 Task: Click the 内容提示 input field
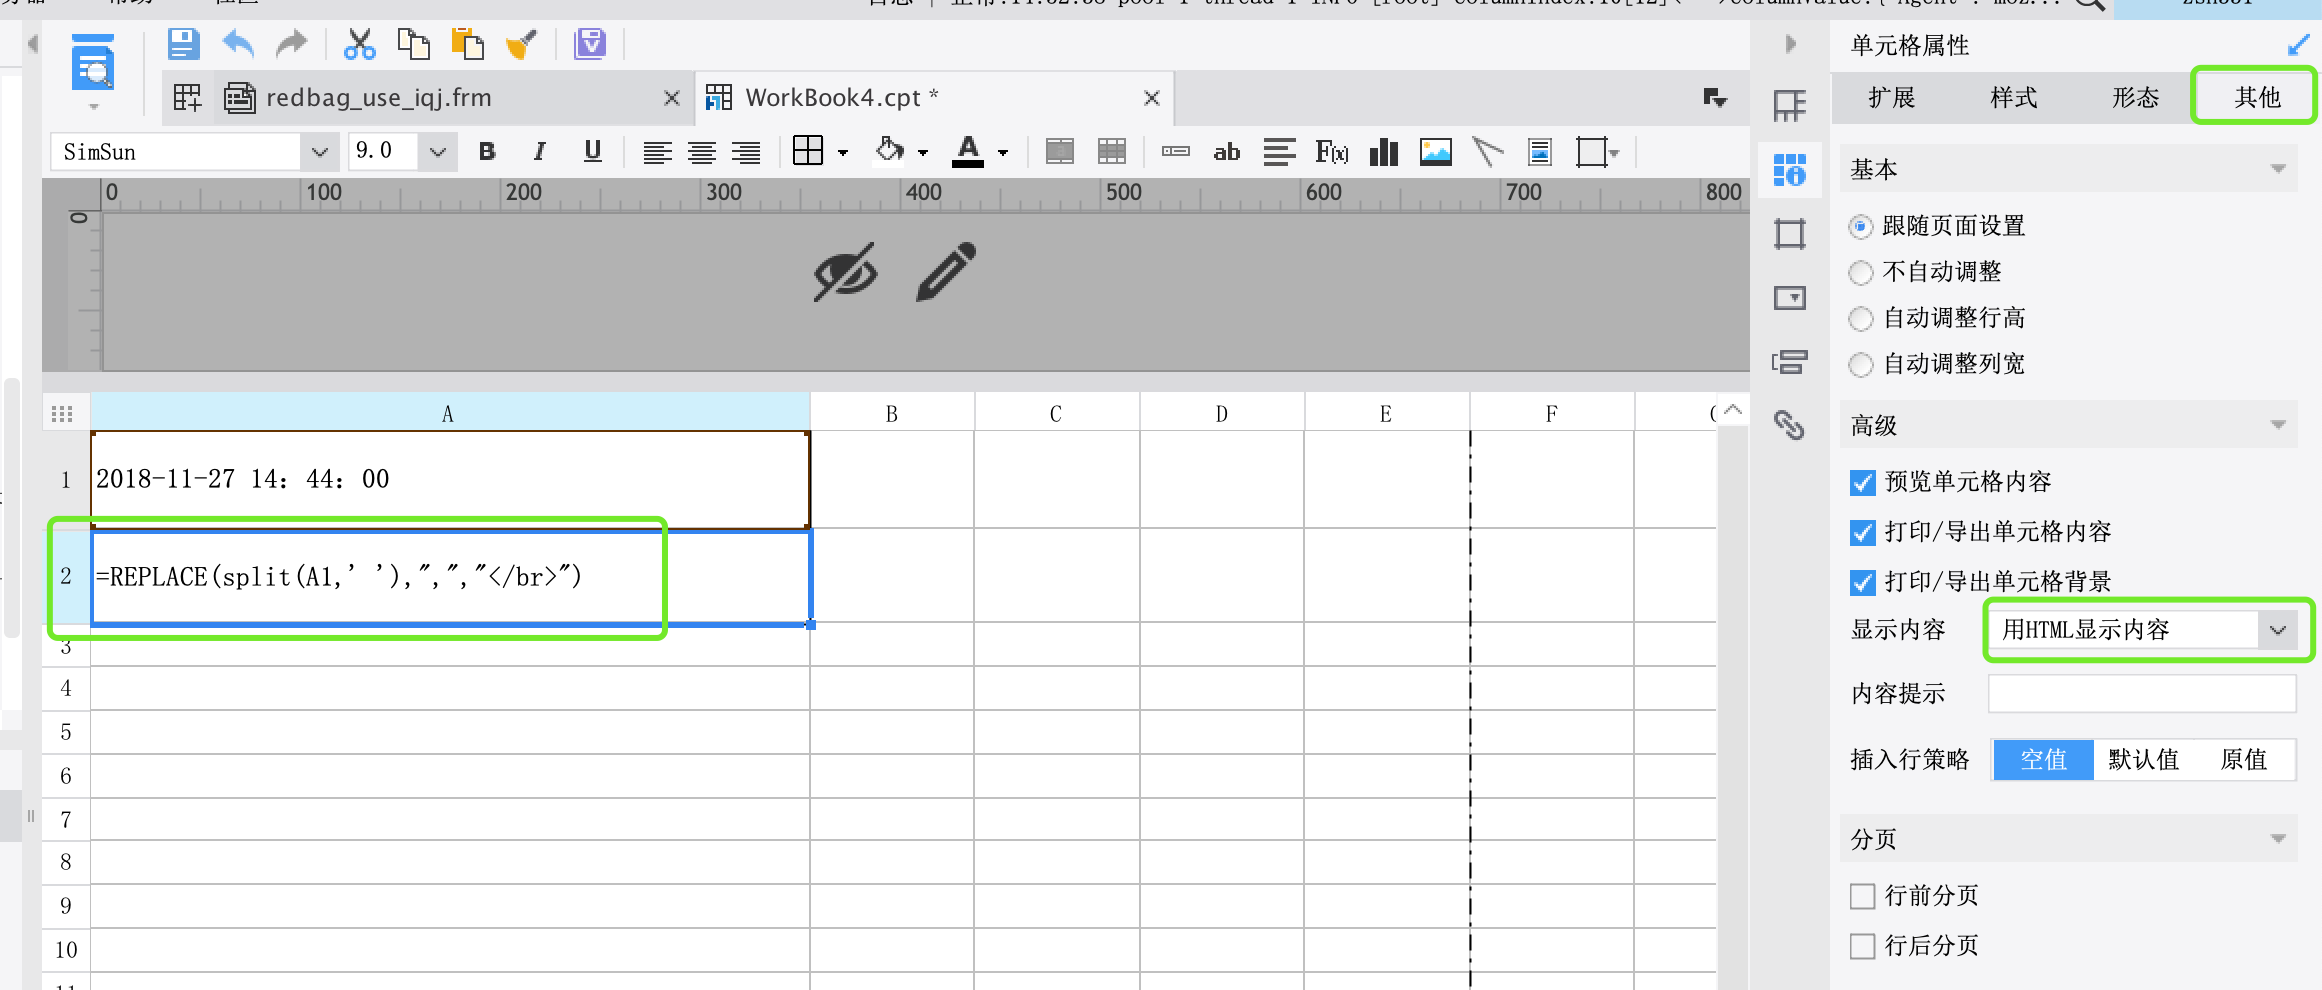[x=2142, y=694]
